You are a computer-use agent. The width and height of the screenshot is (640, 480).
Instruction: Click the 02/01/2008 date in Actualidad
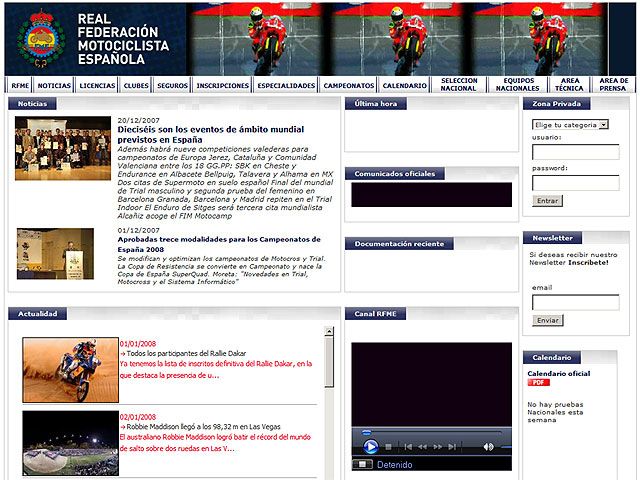(x=138, y=417)
